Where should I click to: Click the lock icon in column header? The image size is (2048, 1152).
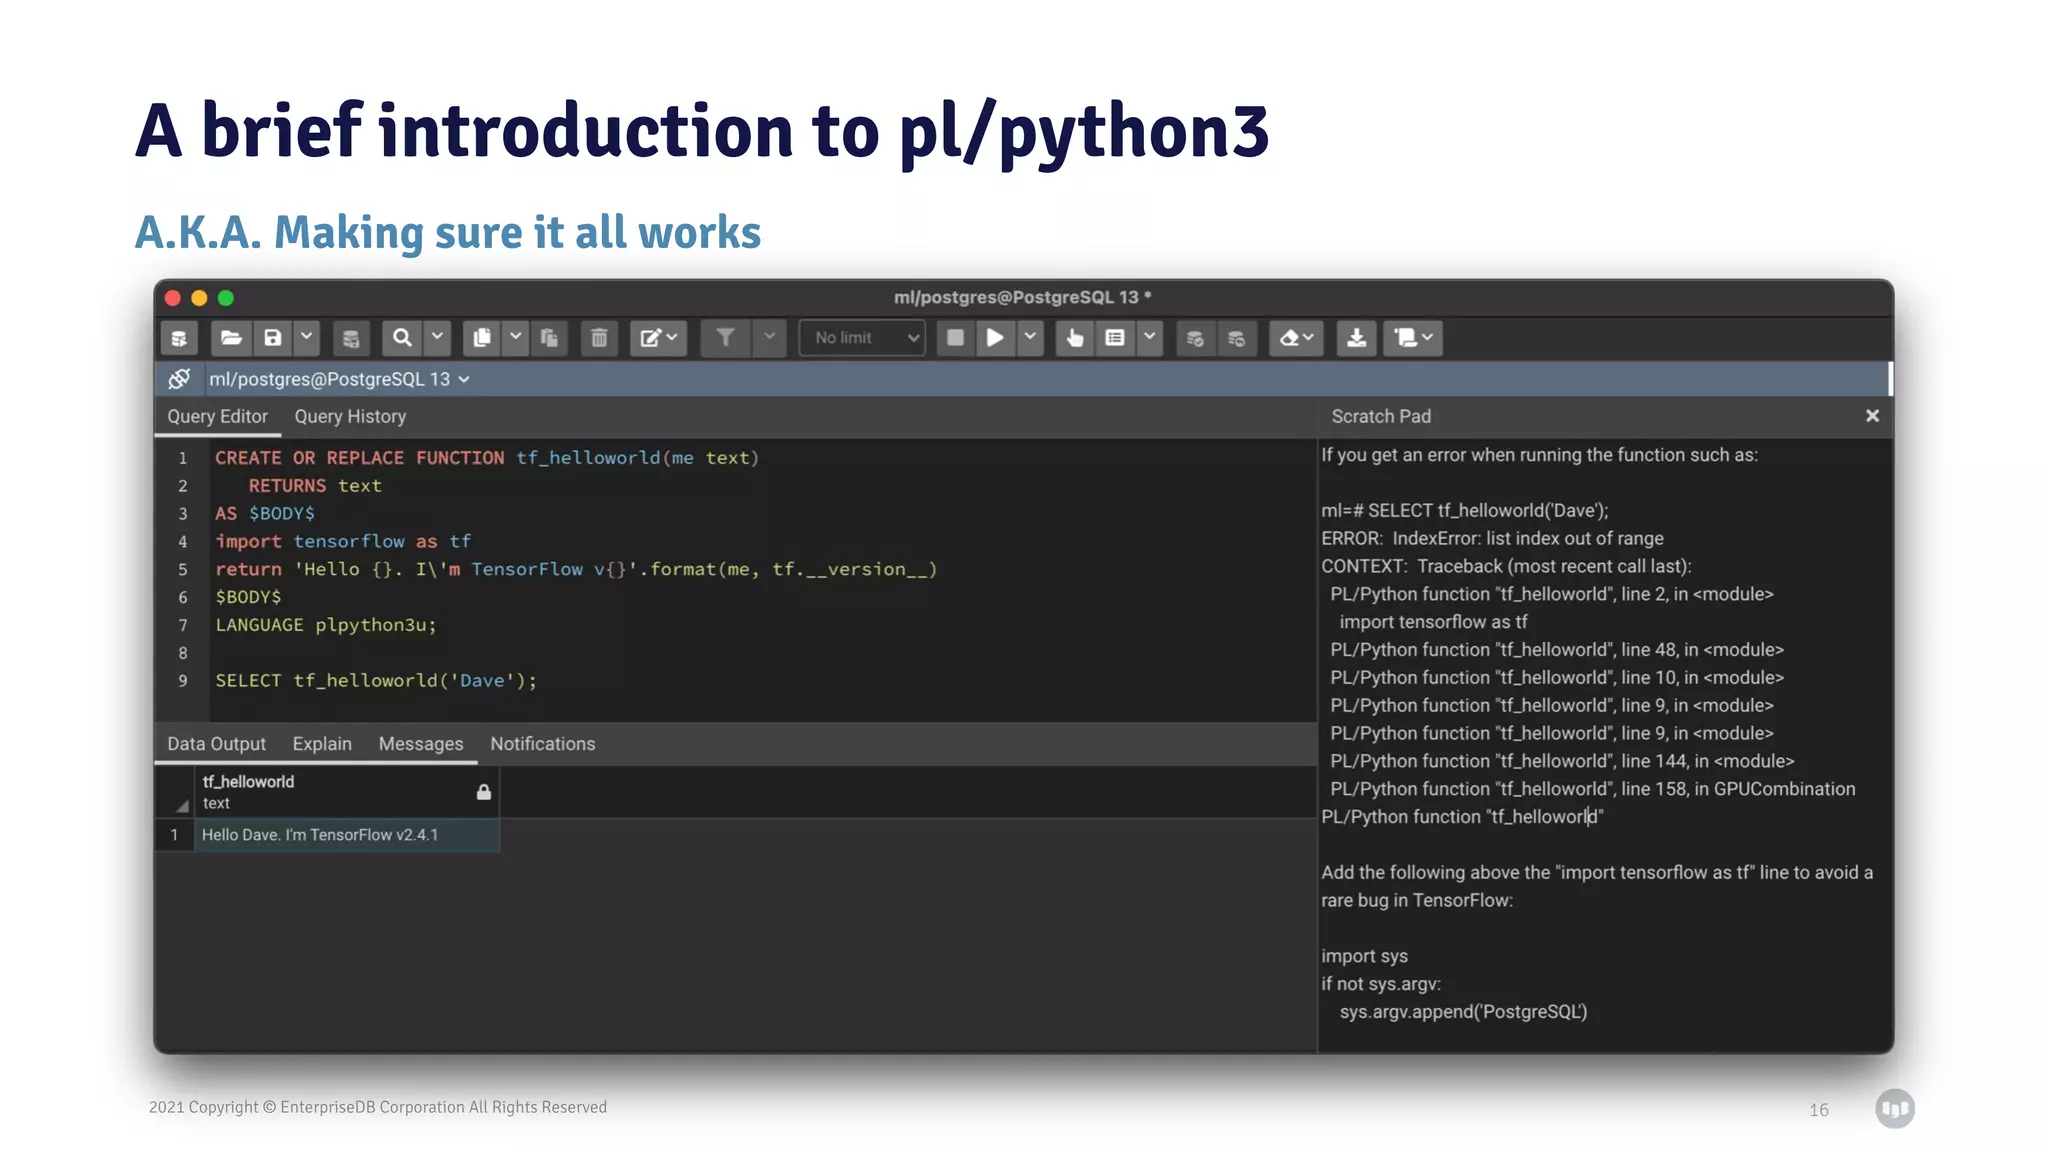click(x=484, y=792)
